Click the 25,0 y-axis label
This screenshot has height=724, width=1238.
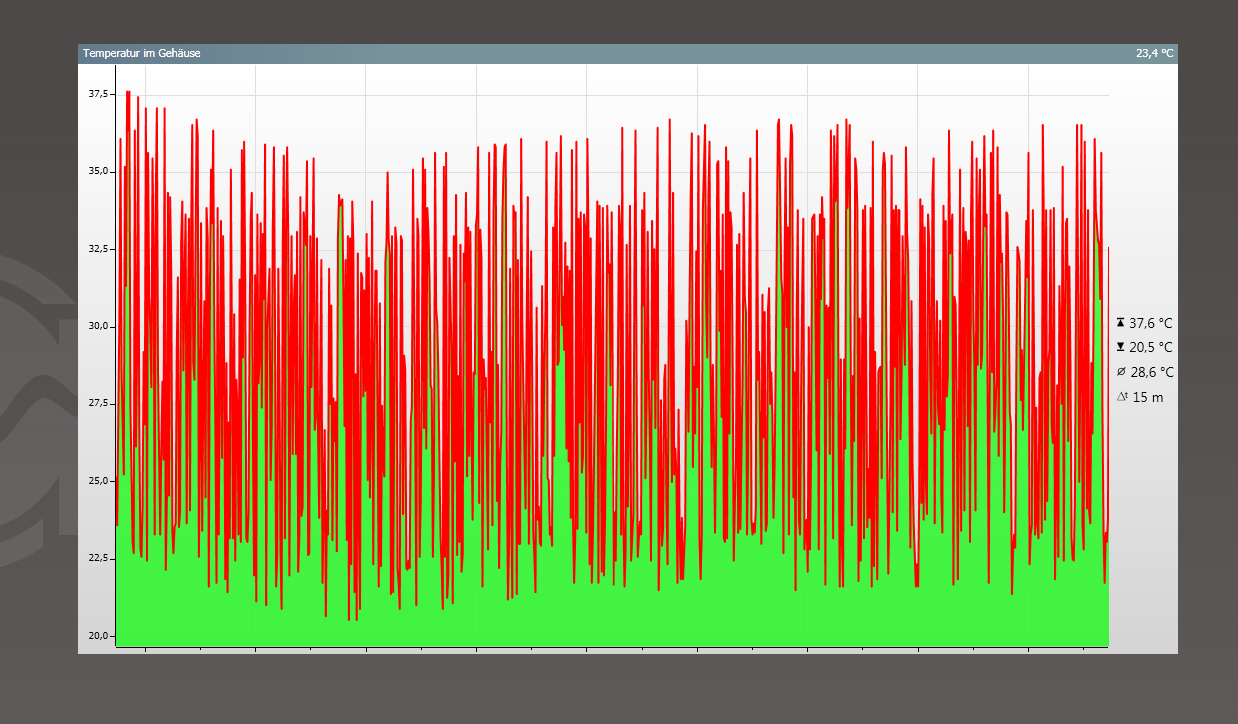98,481
